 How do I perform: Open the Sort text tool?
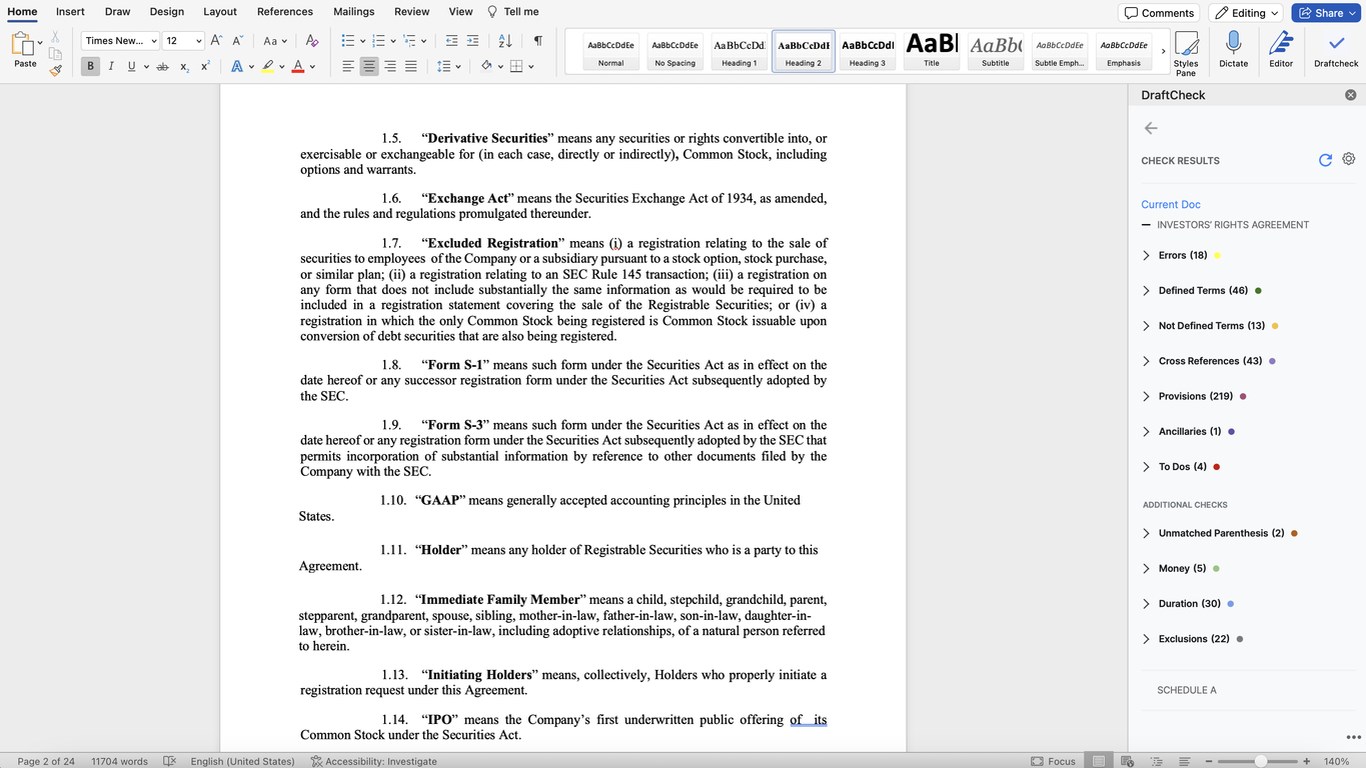(x=505, y=41)
